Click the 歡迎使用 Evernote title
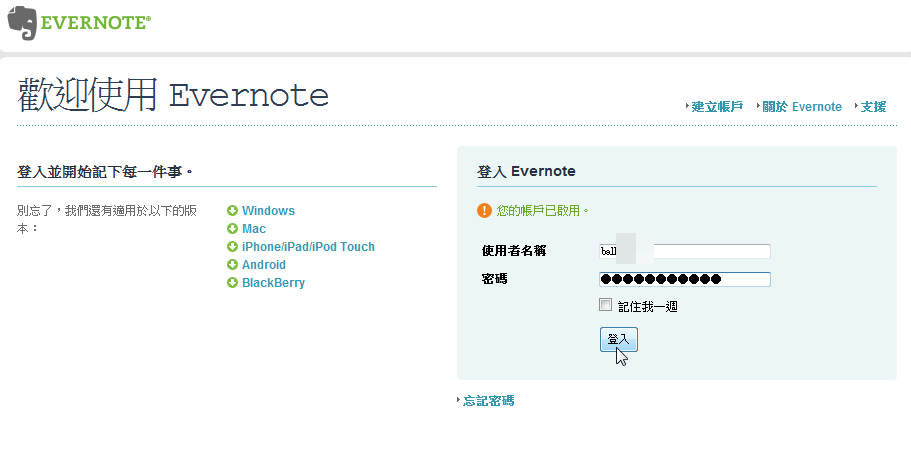The width and height of the screenshot is (911, 458). [173, 95]
